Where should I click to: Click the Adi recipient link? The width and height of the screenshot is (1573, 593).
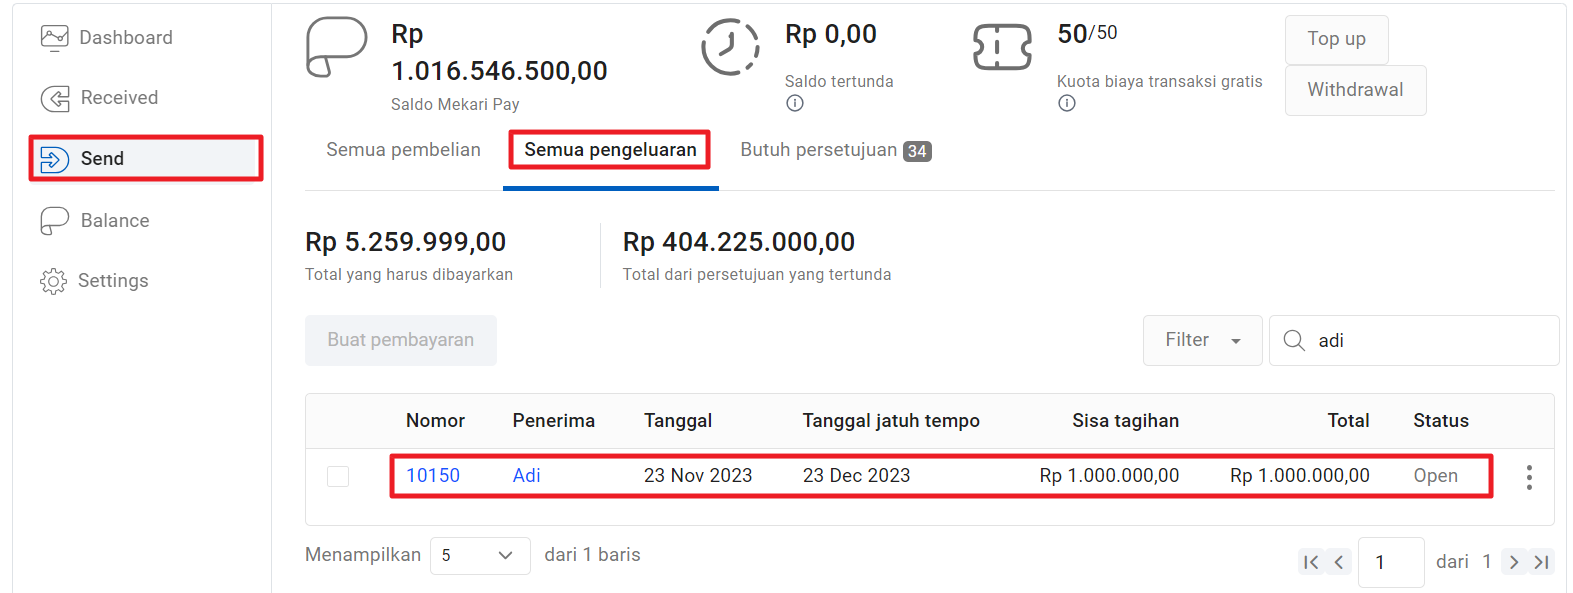(526, 476)
